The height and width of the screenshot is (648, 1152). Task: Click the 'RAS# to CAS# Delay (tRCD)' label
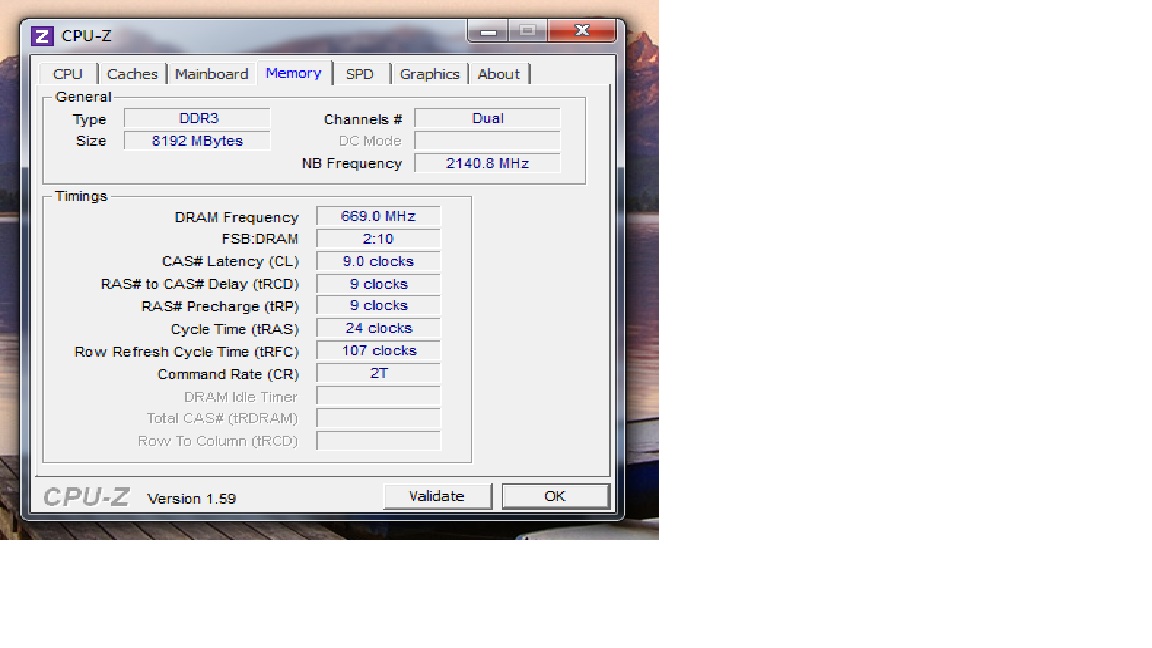[x=200, y=284]
